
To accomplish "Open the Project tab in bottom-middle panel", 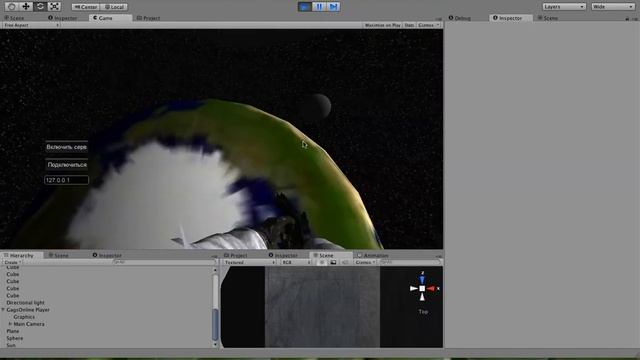I will 236,256.
